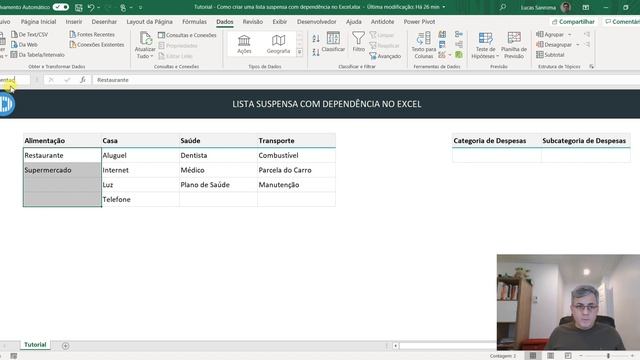Expand the file title last-modified dropdown
The image size is (640, 360).
pyautogui.click(x=444, y=7)
